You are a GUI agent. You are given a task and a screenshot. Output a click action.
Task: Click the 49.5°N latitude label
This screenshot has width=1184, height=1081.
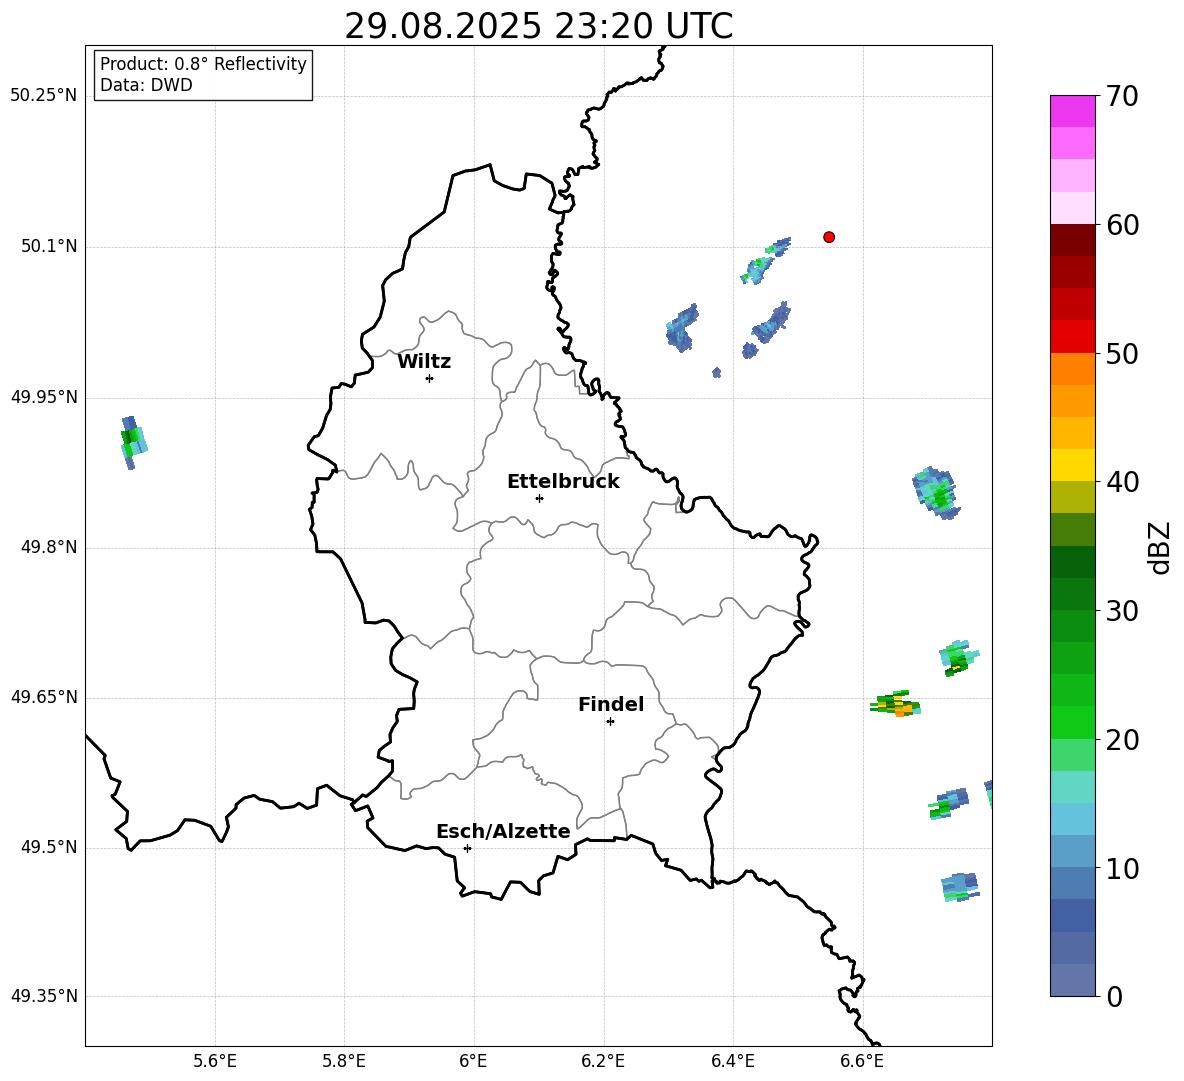click(49, 847)
